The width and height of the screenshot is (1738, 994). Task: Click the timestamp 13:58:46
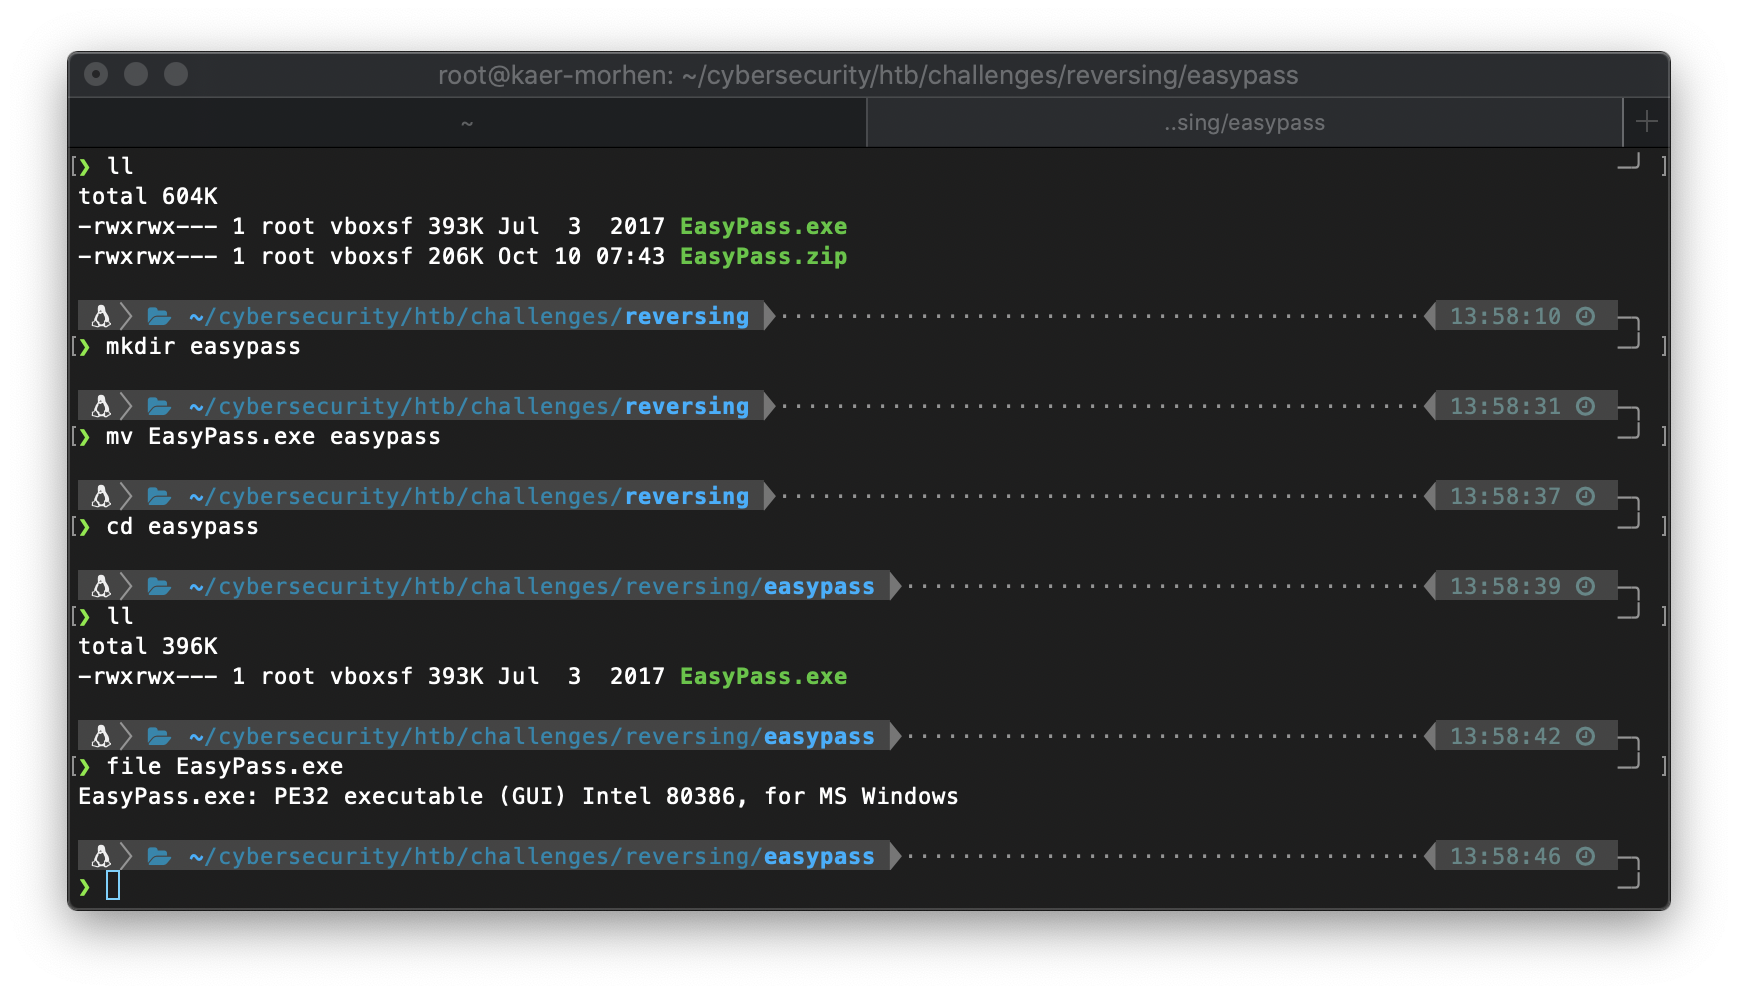pyautogui.click(x=1505, y=856)
